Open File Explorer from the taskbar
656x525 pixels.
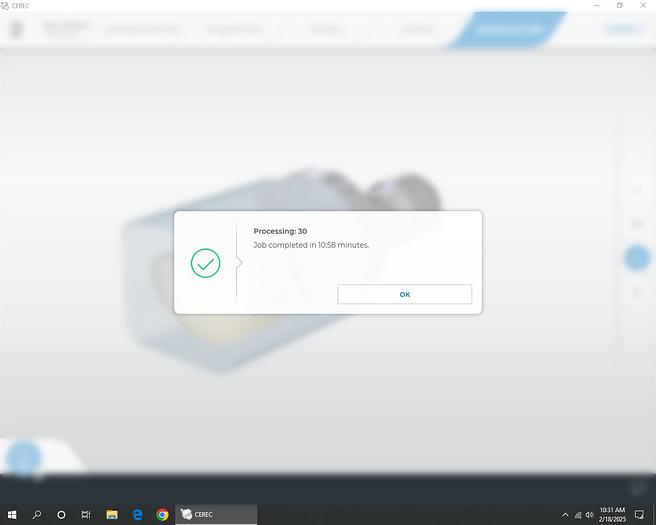(x=112, y=514)
